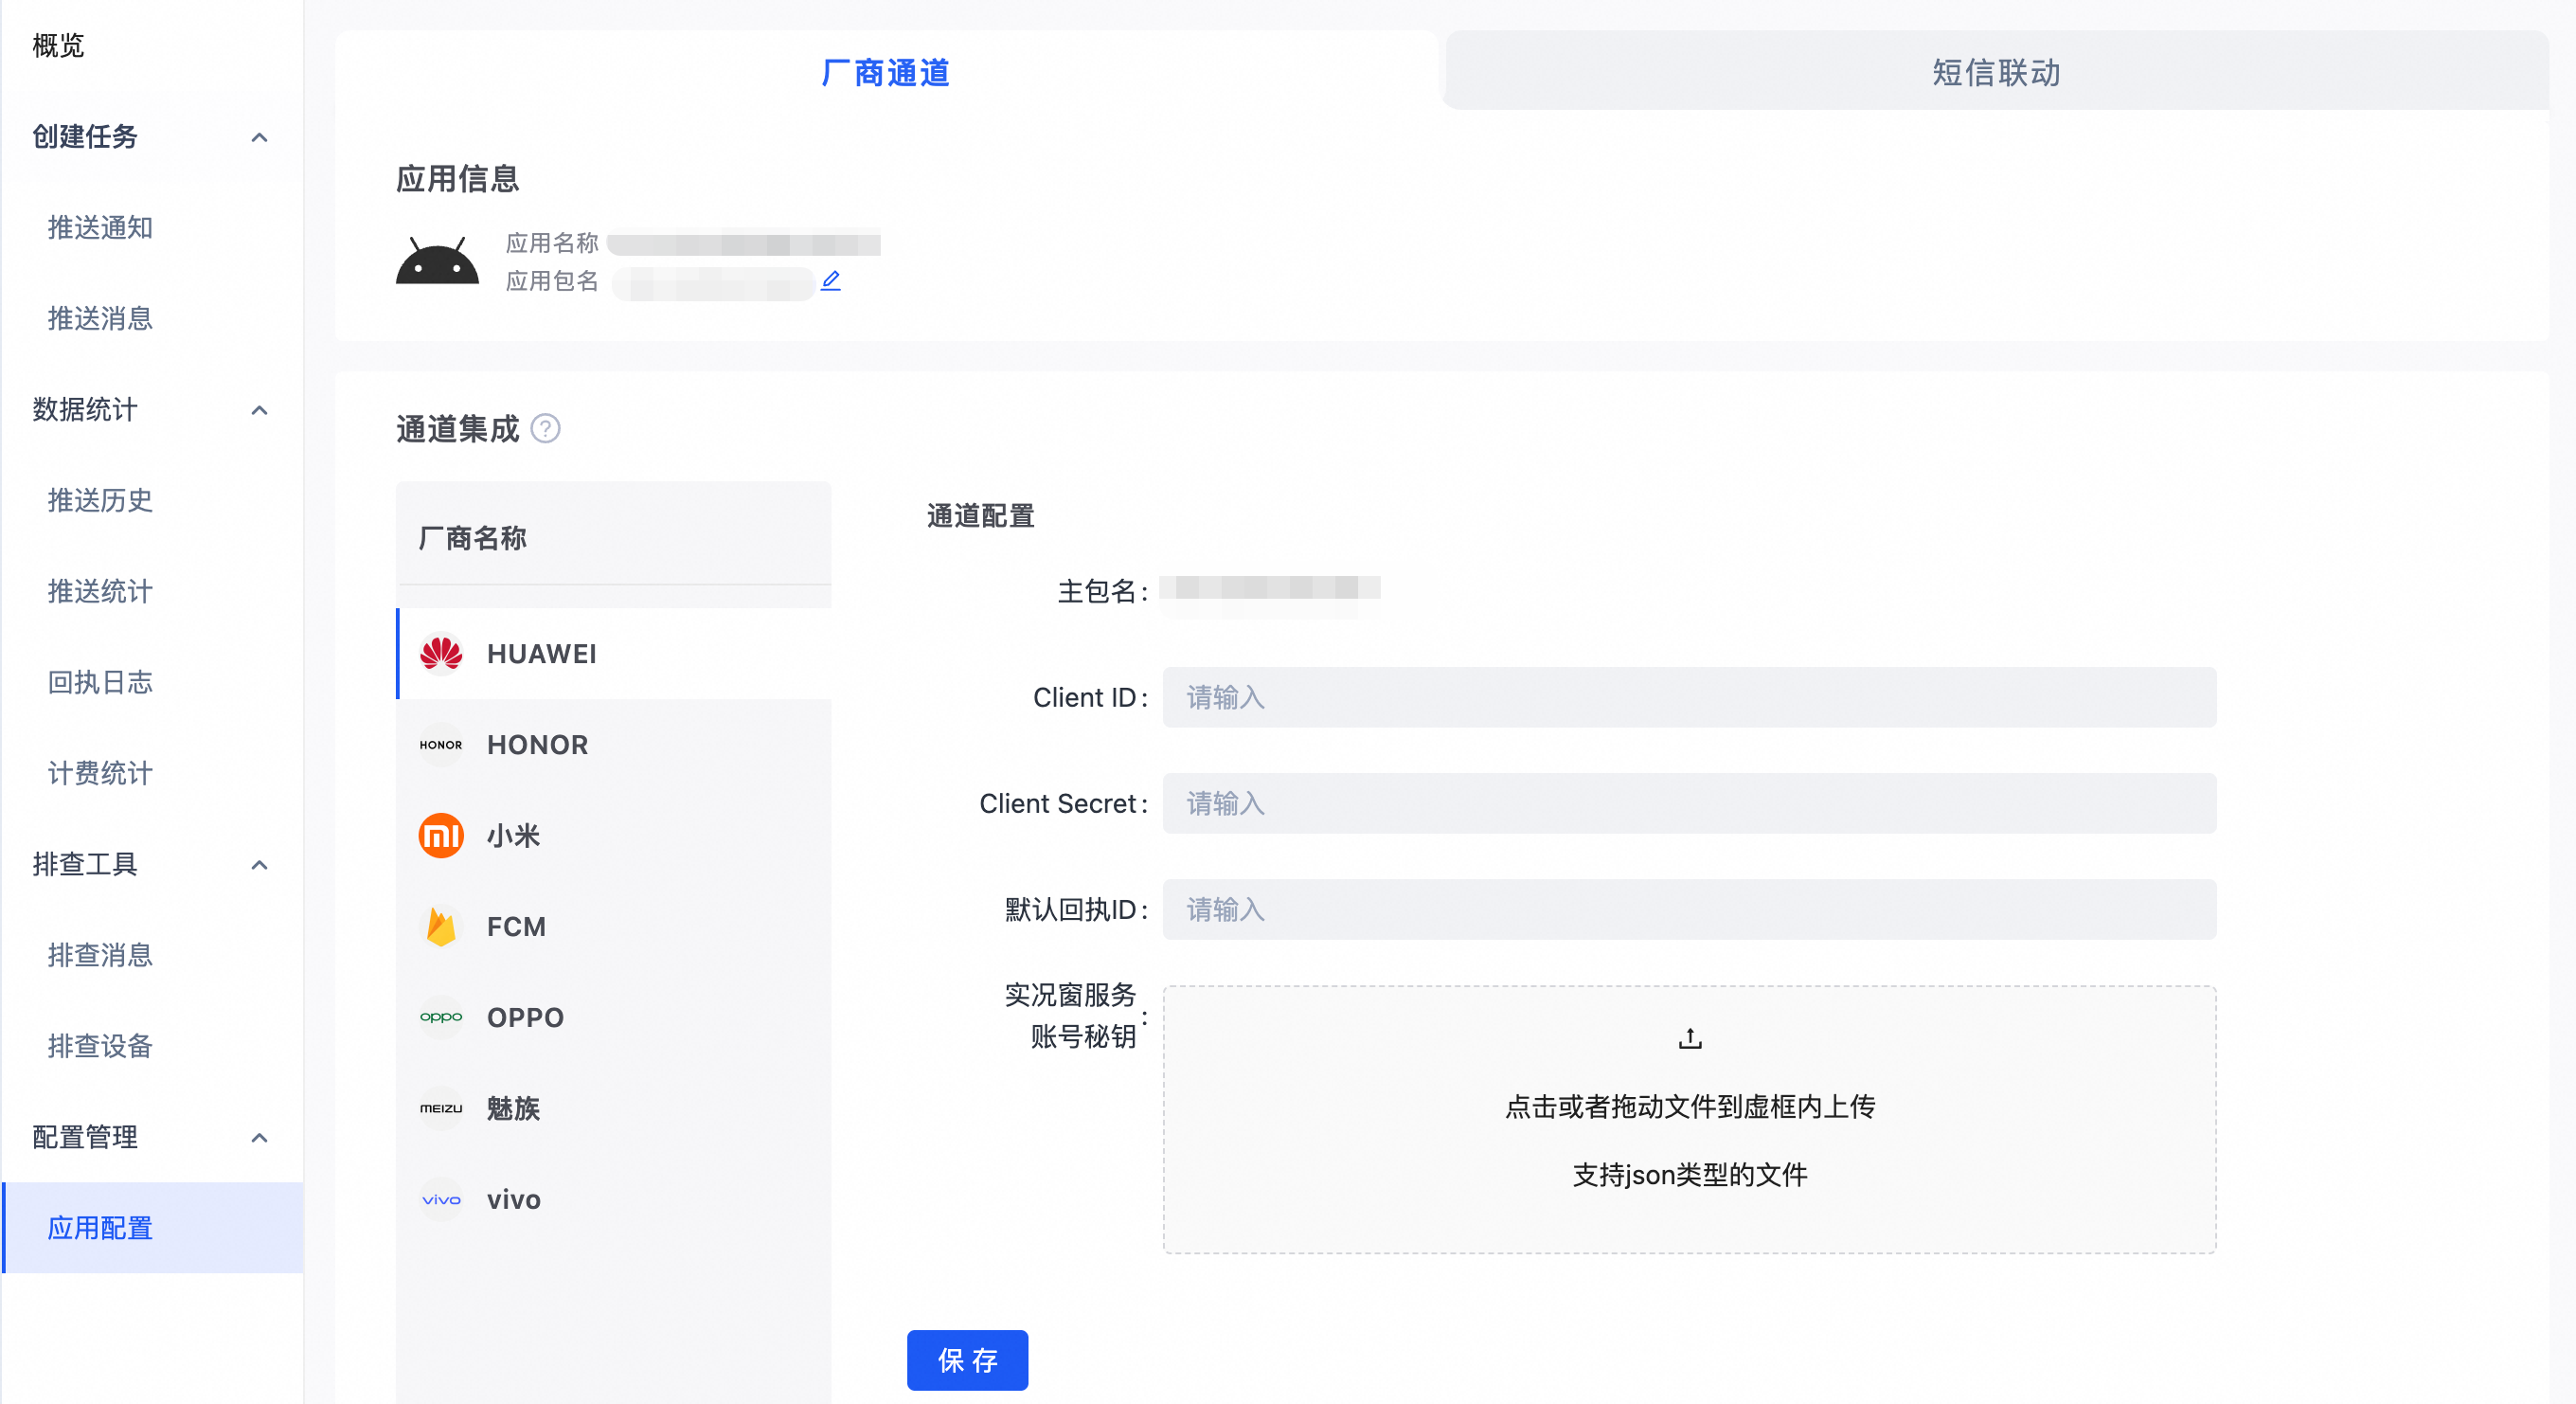Click the help question mark beside 通道集成
Screen dimensions: 2576x1404
tap(545, 429)
